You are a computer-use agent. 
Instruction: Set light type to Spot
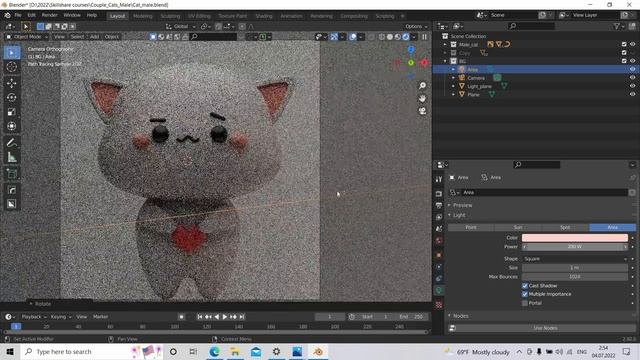point(565,227)
